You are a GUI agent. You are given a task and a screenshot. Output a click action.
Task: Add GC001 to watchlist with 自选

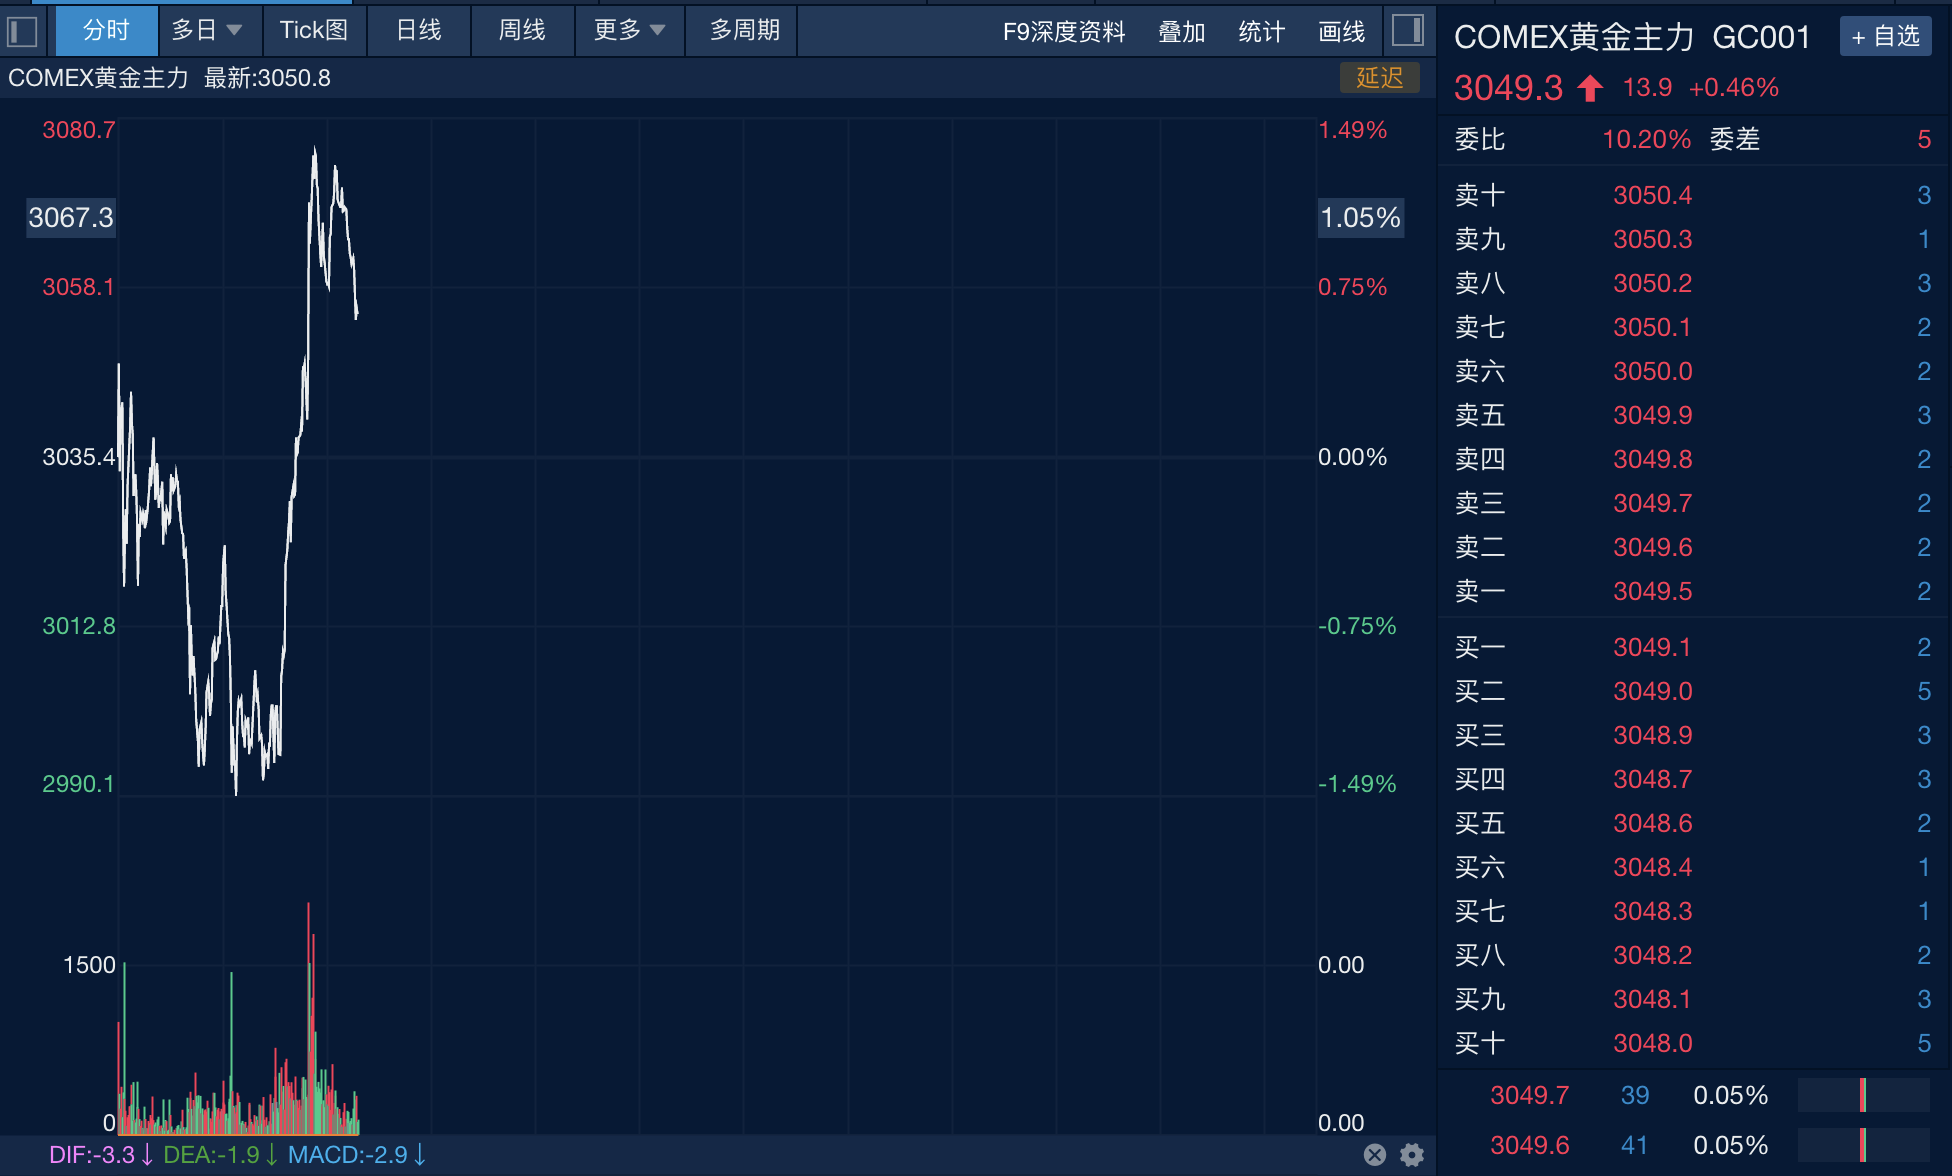click(1885, 37)
